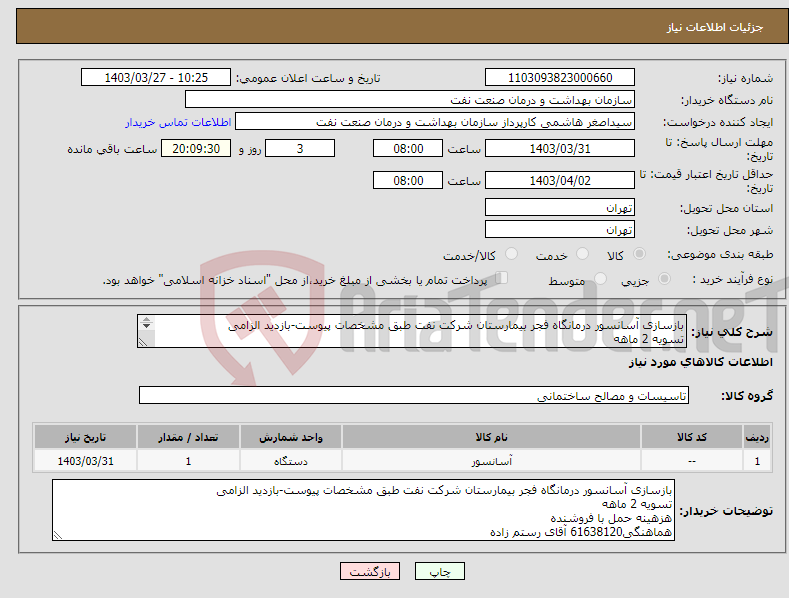Click the نام دستگاه خریدار field
The width and height of the screenshot is (789, 598).
410,100
